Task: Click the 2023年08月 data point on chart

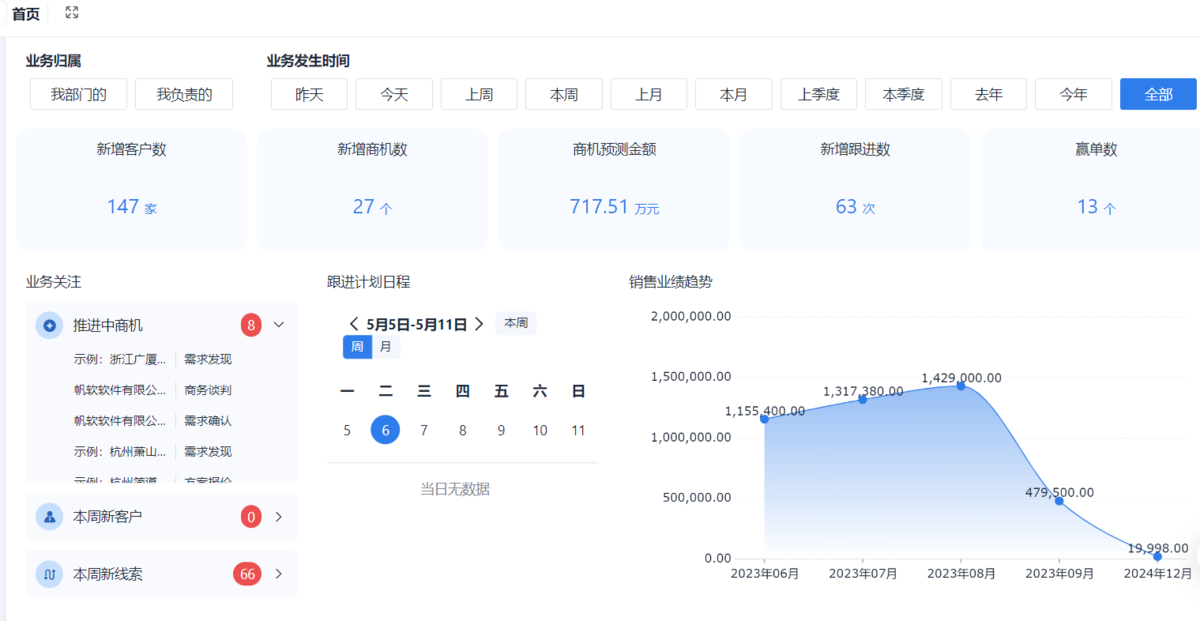Action: [961, 385]
